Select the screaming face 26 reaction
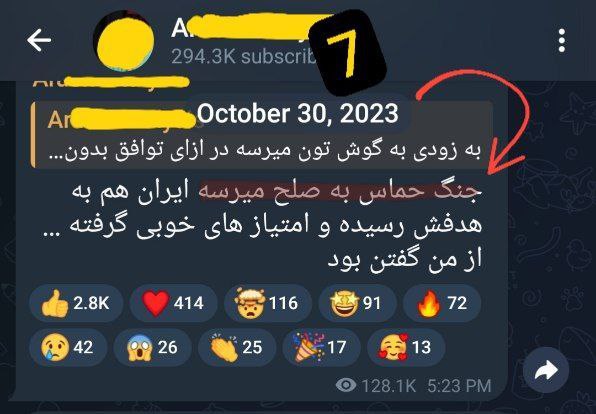The height and width of the screenshot is (414, 596). 153,347
